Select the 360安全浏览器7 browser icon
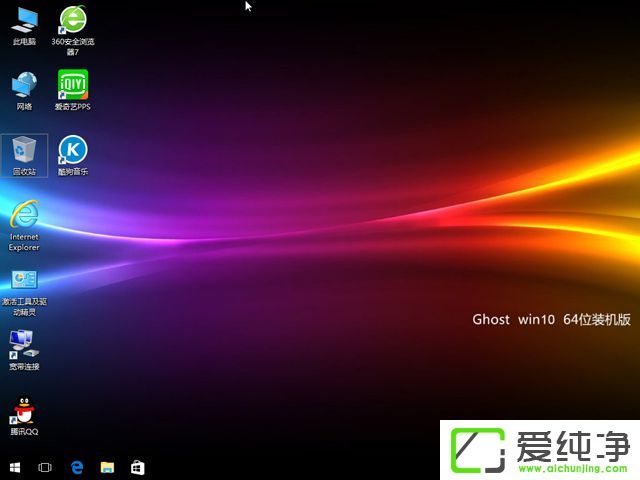This screenshot has width=640, height=480. click(72, 20)
